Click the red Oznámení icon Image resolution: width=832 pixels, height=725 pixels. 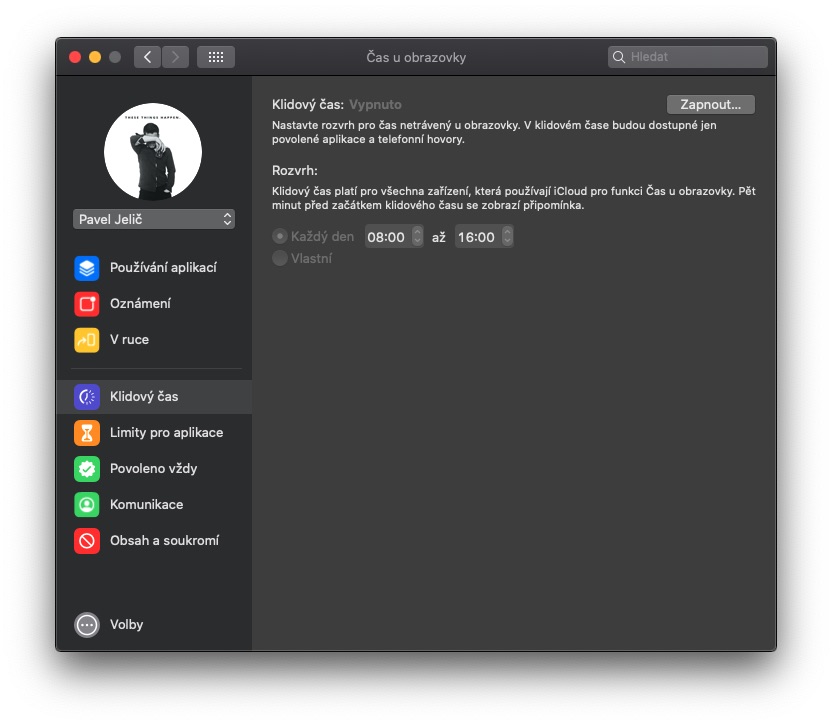coord(86,304)
